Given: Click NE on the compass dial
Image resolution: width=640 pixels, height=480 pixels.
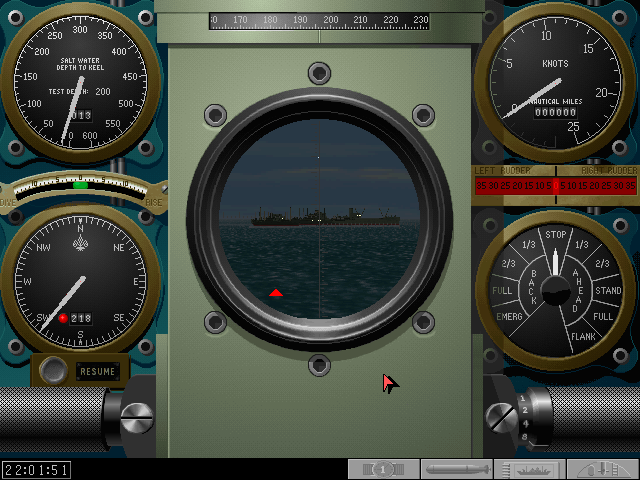Looking at the screenshot, I should tap(119, 246).
